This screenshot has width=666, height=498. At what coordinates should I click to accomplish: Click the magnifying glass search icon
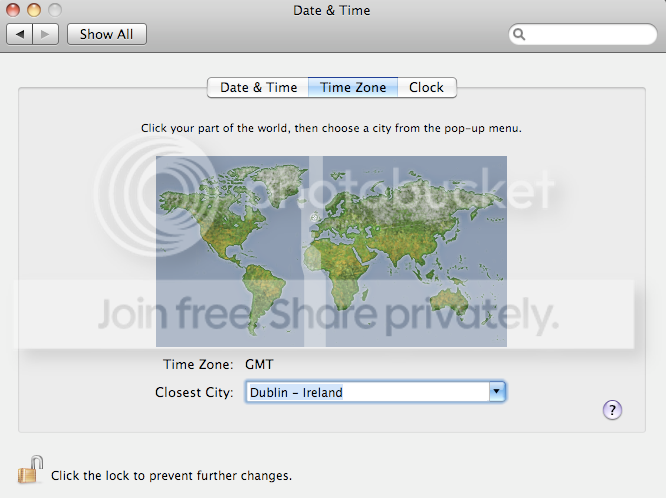(519, 34)
